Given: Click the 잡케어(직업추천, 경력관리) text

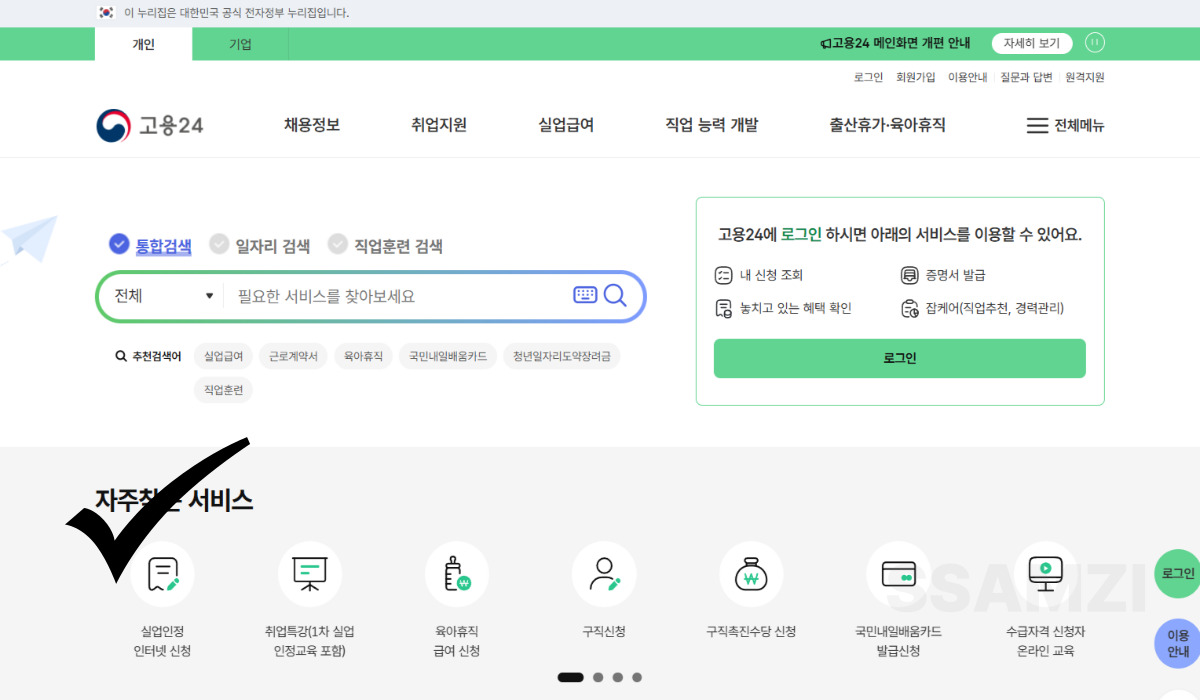Looking at the screenshot, I should (x=995, y=308).
